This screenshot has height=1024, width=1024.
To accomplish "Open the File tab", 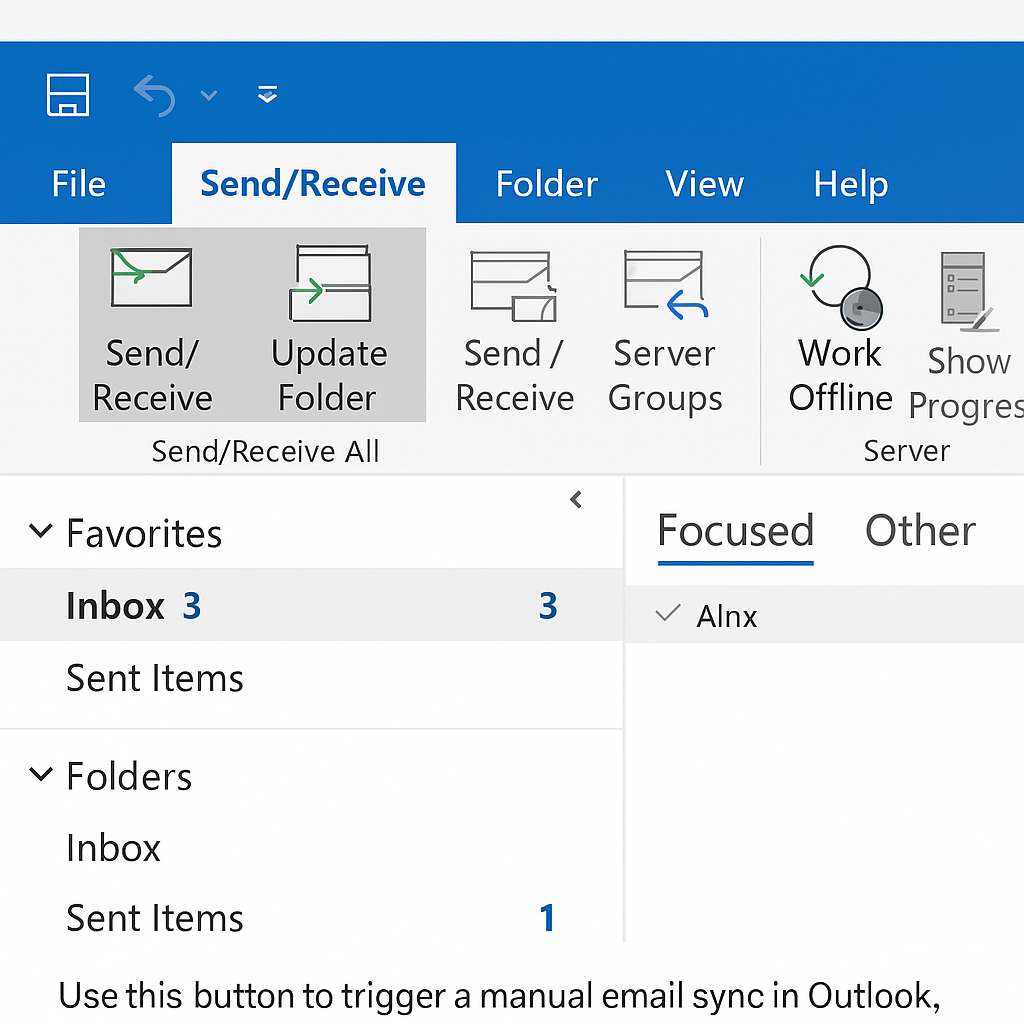I will tap(78, 184).
